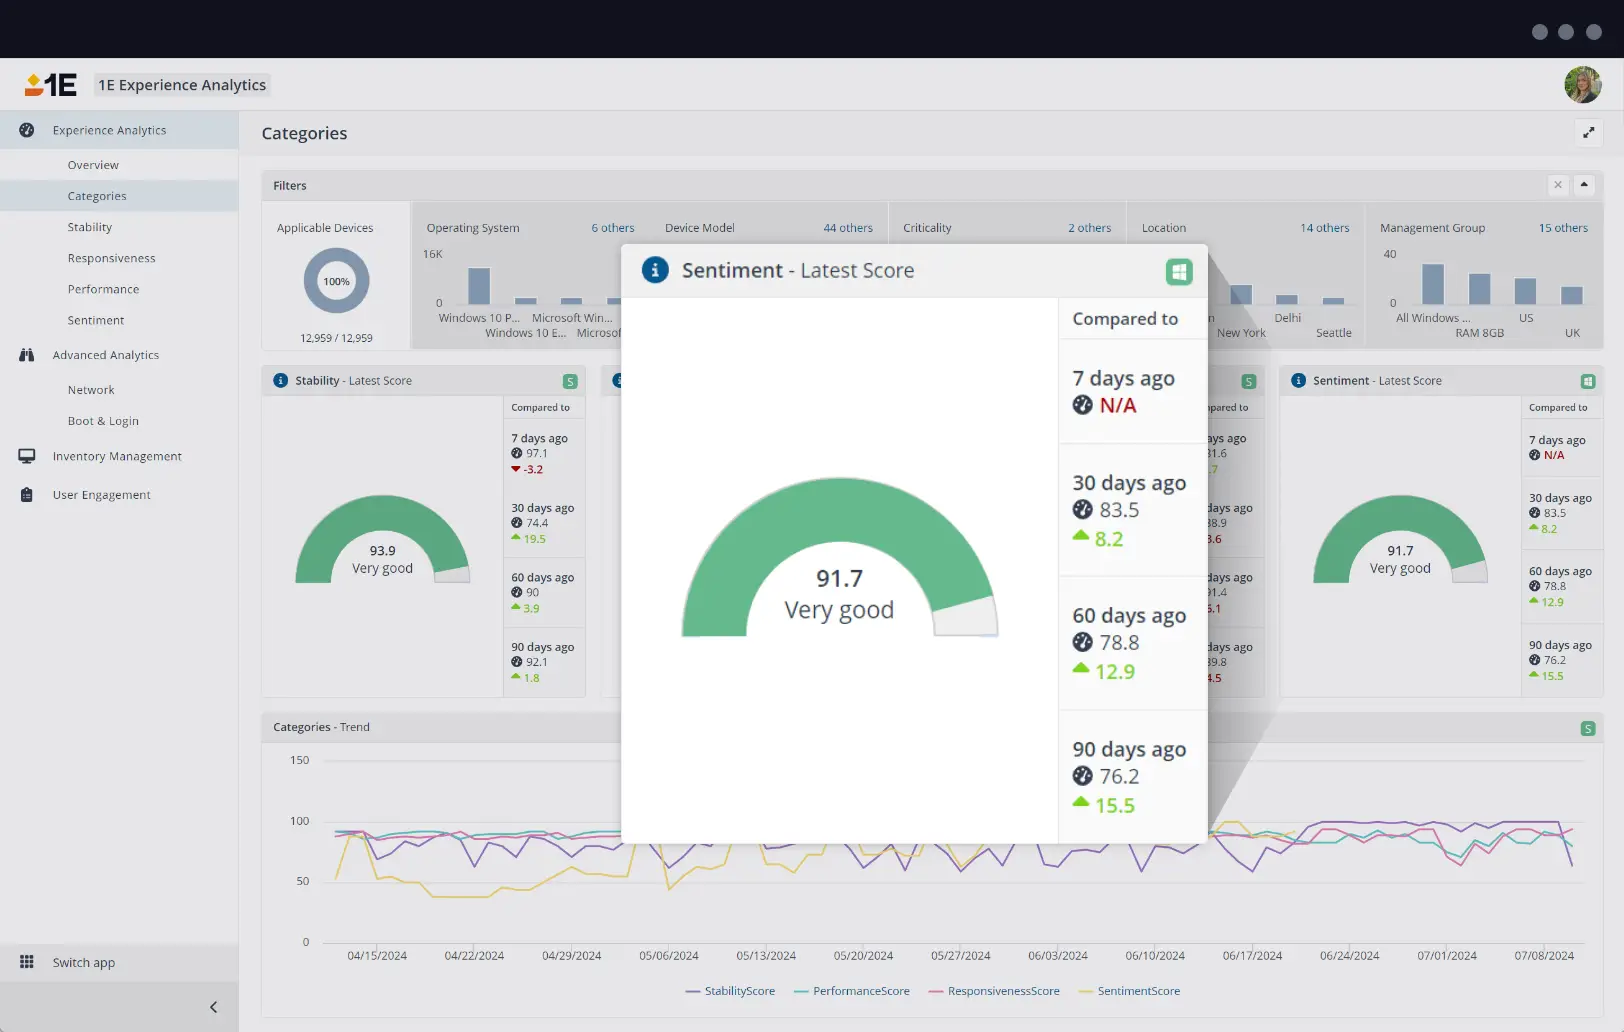Toggle the green badge on Sentiment panel
The image size is (1624, 1032).
pyautogui.click(x=1588, y=381)
